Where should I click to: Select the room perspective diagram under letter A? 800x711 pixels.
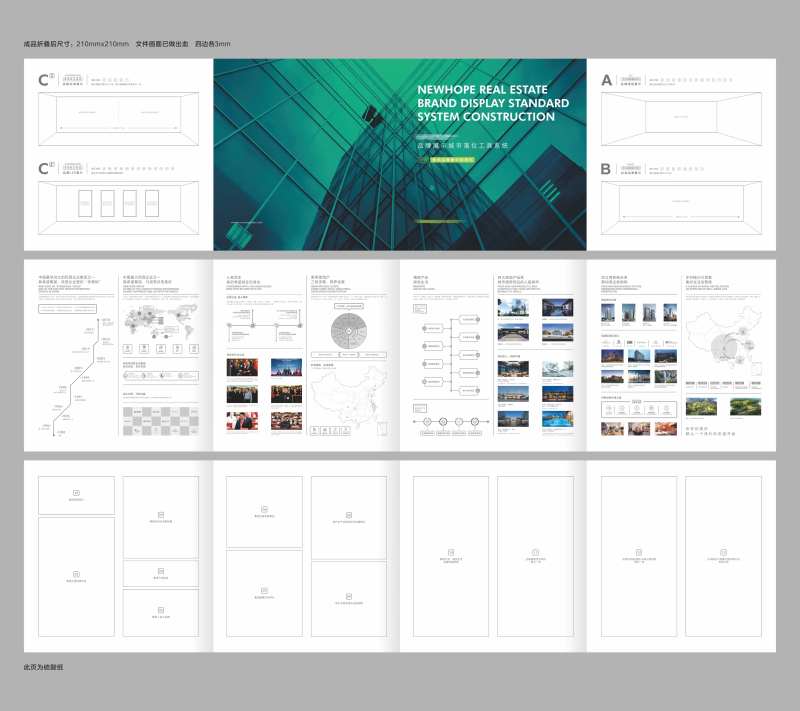681,119
